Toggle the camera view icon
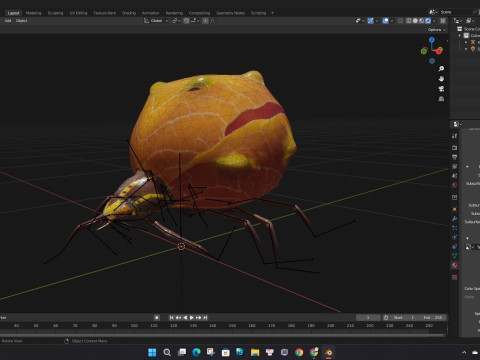This screenshot has width=480, height=360. tap(441, 89)
